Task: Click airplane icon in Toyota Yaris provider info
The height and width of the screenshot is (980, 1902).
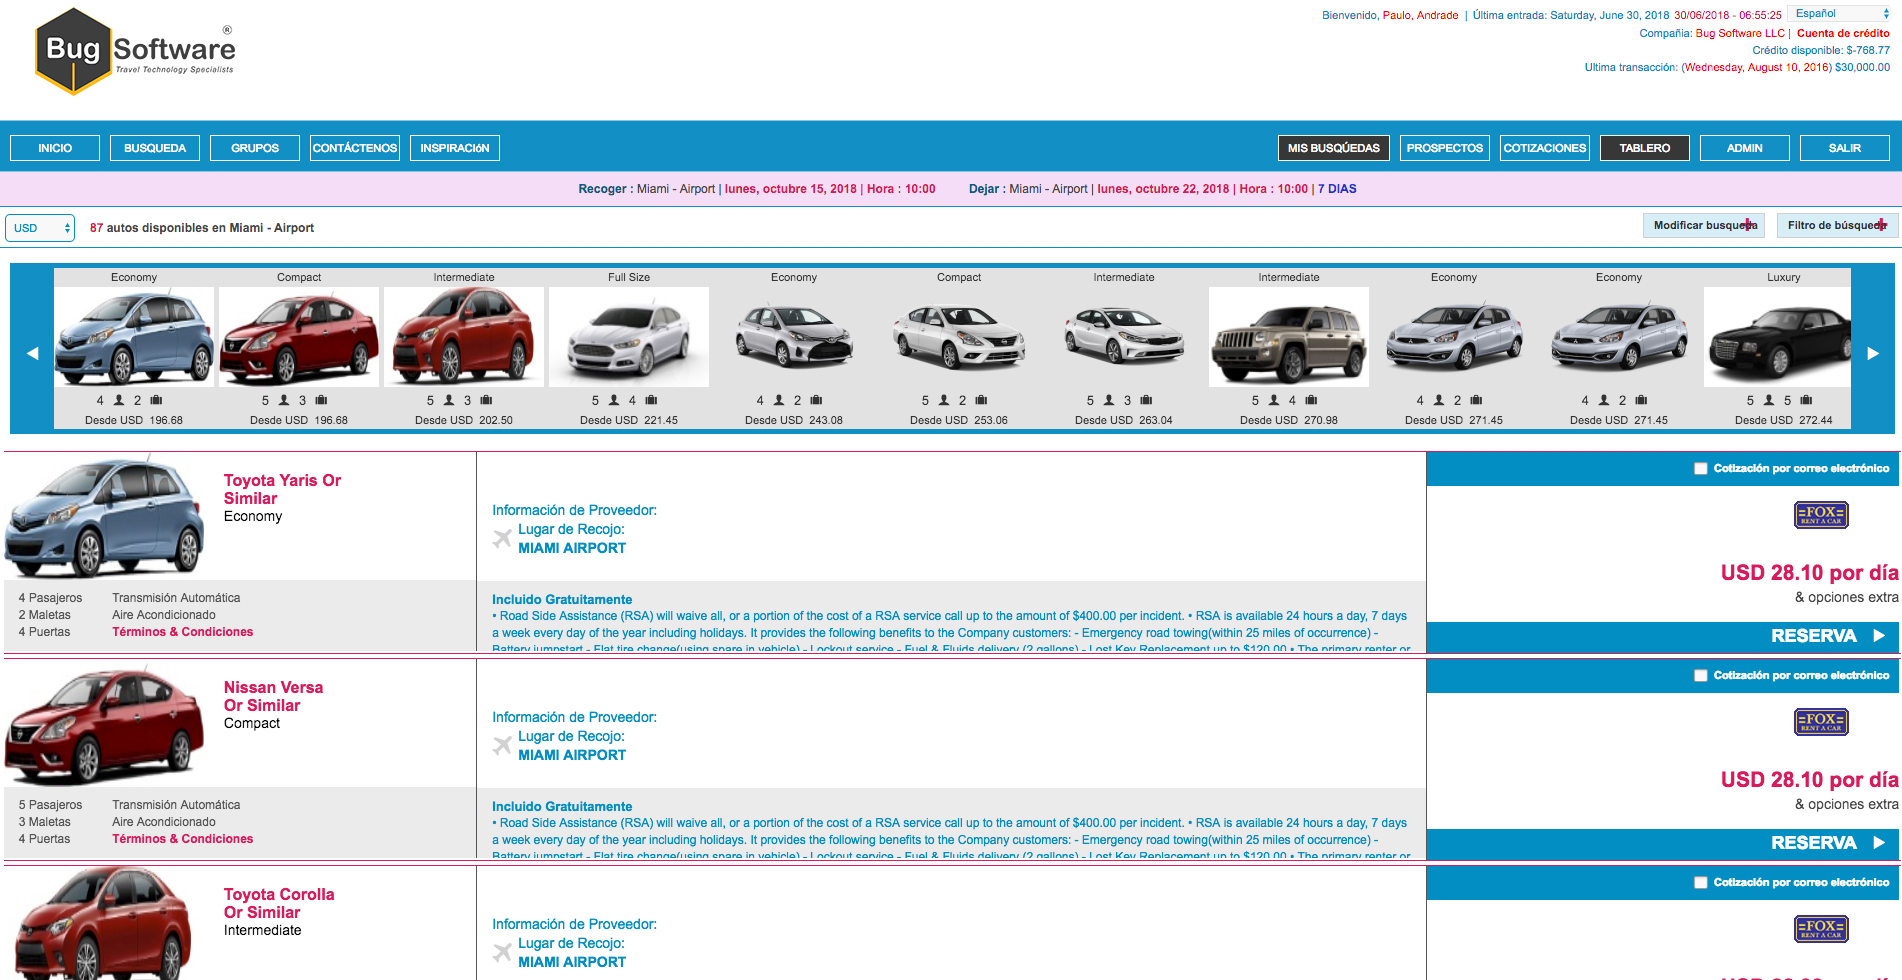Action: coord(502,539)
